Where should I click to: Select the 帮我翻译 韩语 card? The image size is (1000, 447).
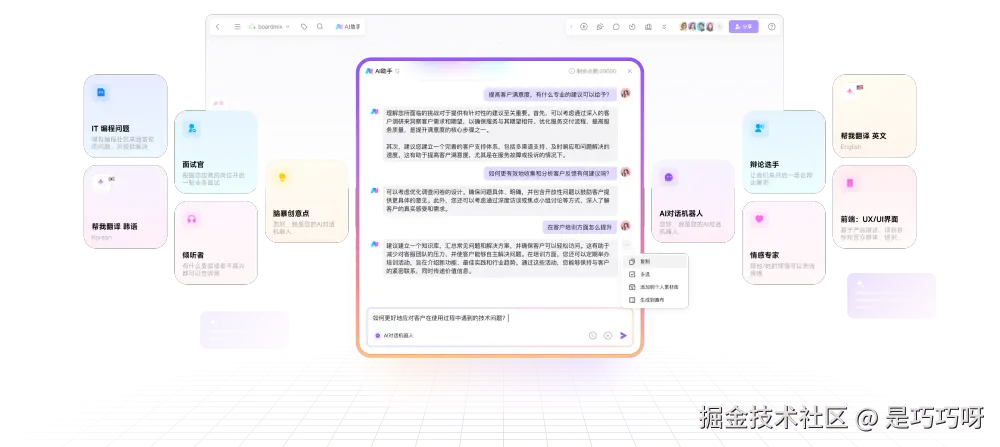[126, 207]
